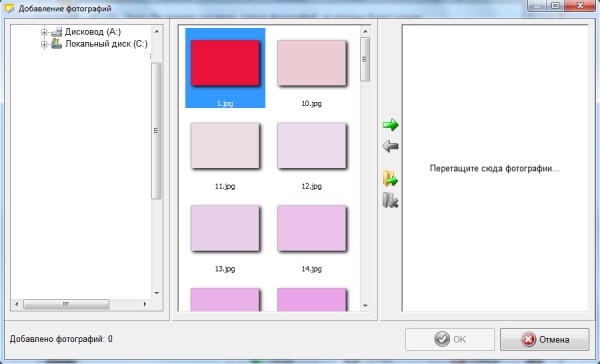
Task: Click folder tree scroll-up arrow
Action: [x=157, y=31]
